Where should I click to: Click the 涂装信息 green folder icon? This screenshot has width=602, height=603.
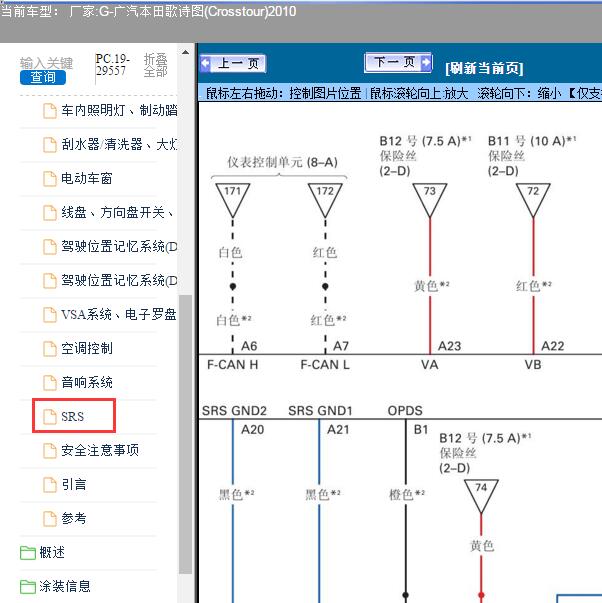click(x=27, y=587)
